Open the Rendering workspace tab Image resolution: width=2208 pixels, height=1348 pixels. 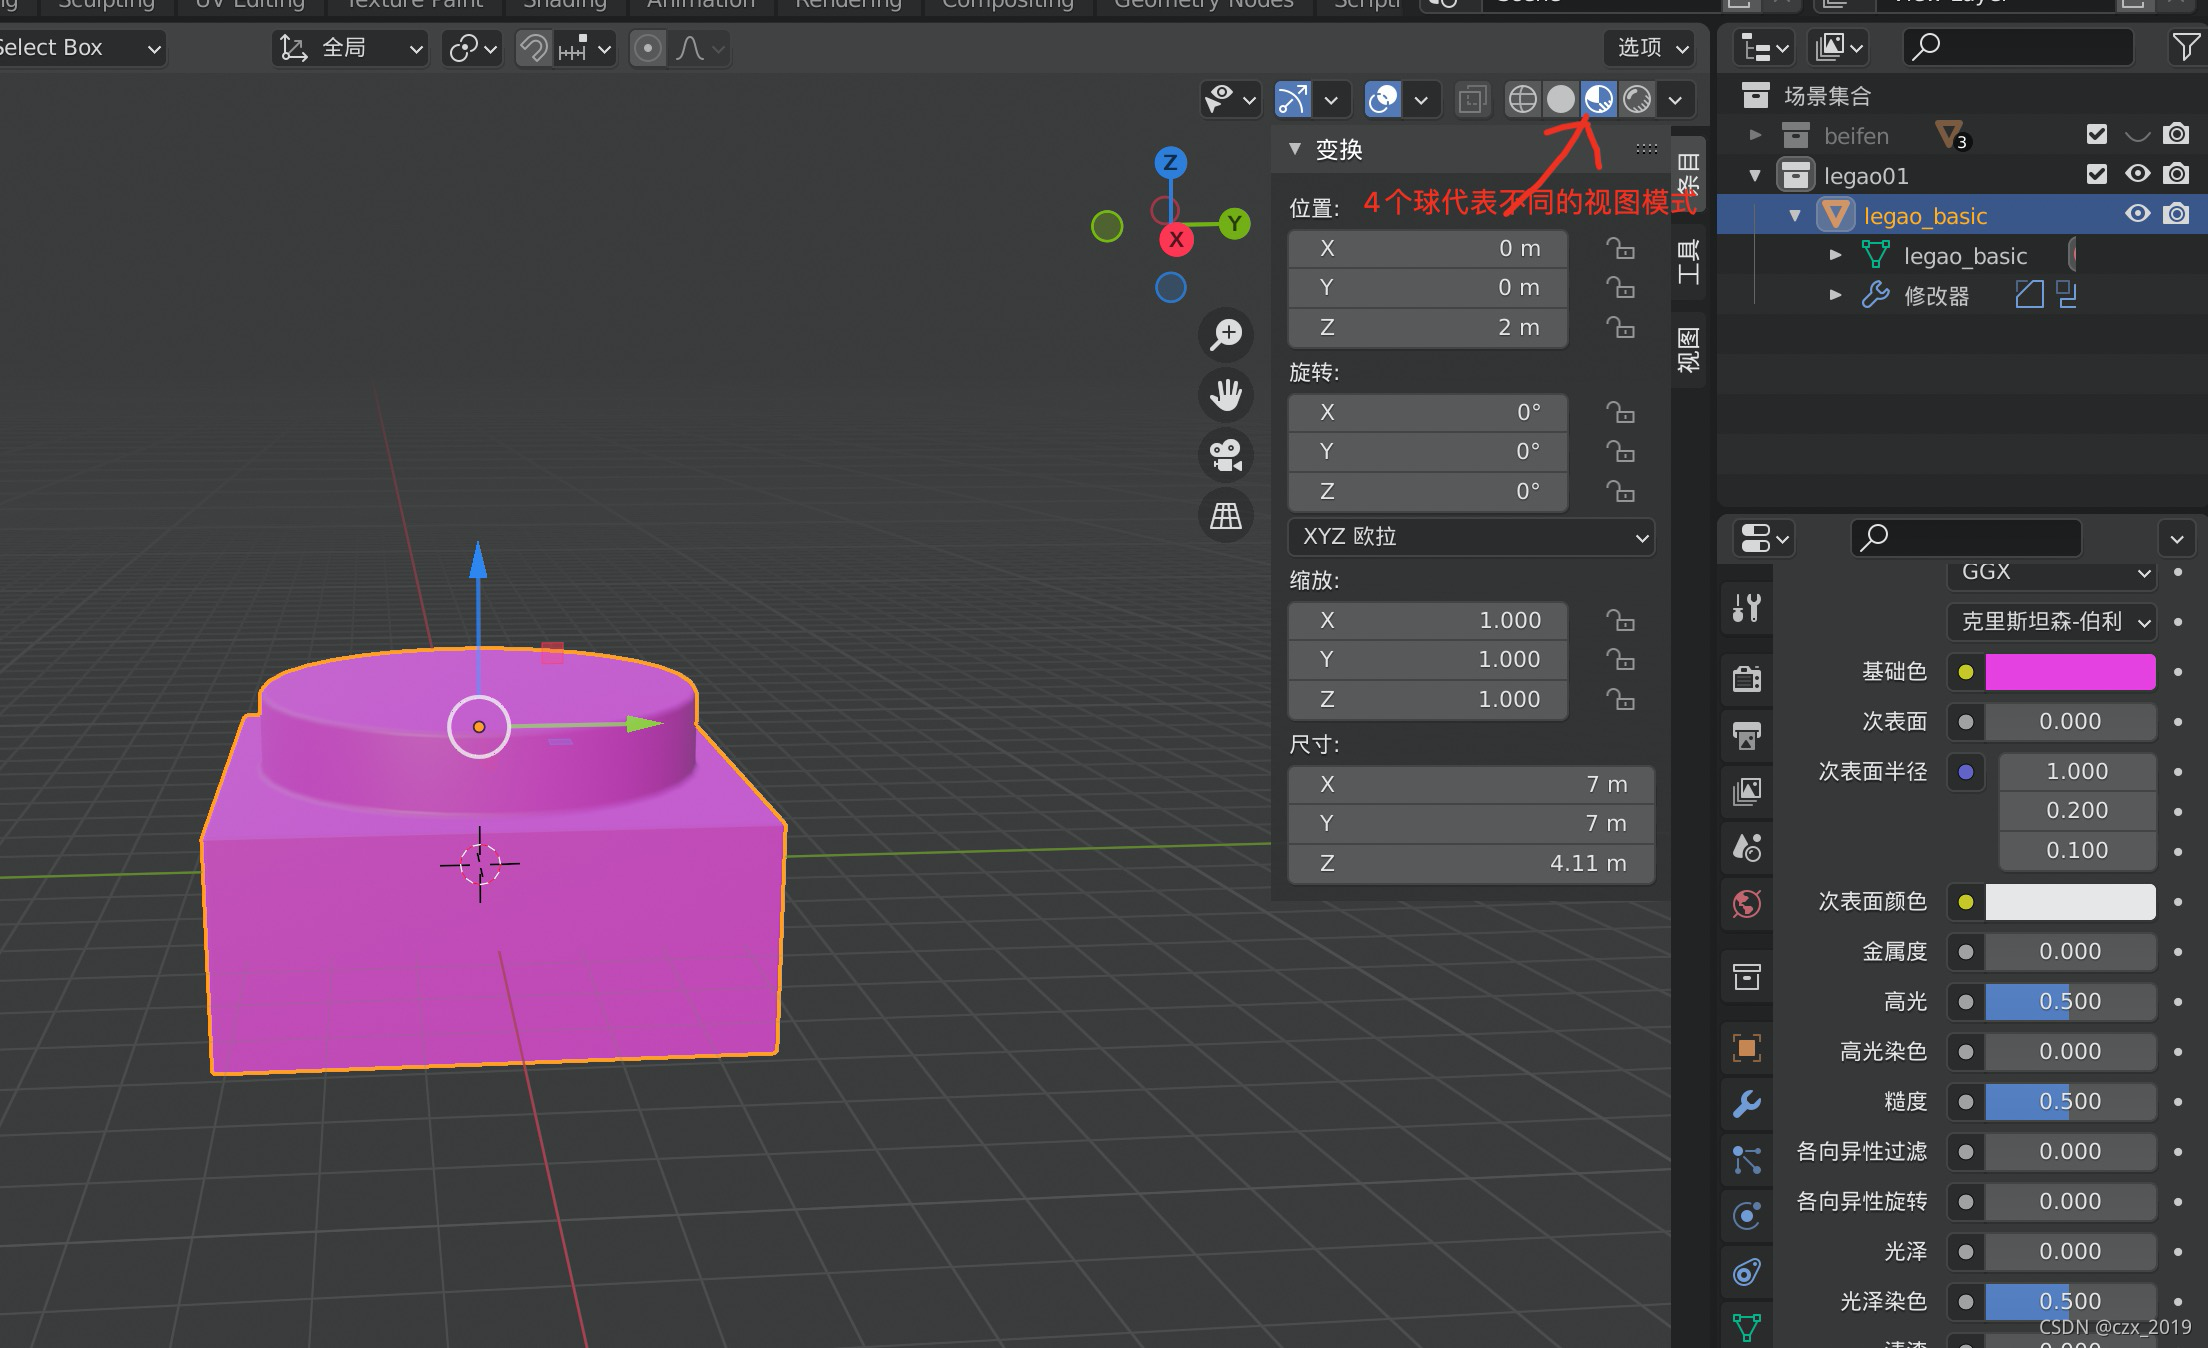pyautogui.click(x=848, y=4)
